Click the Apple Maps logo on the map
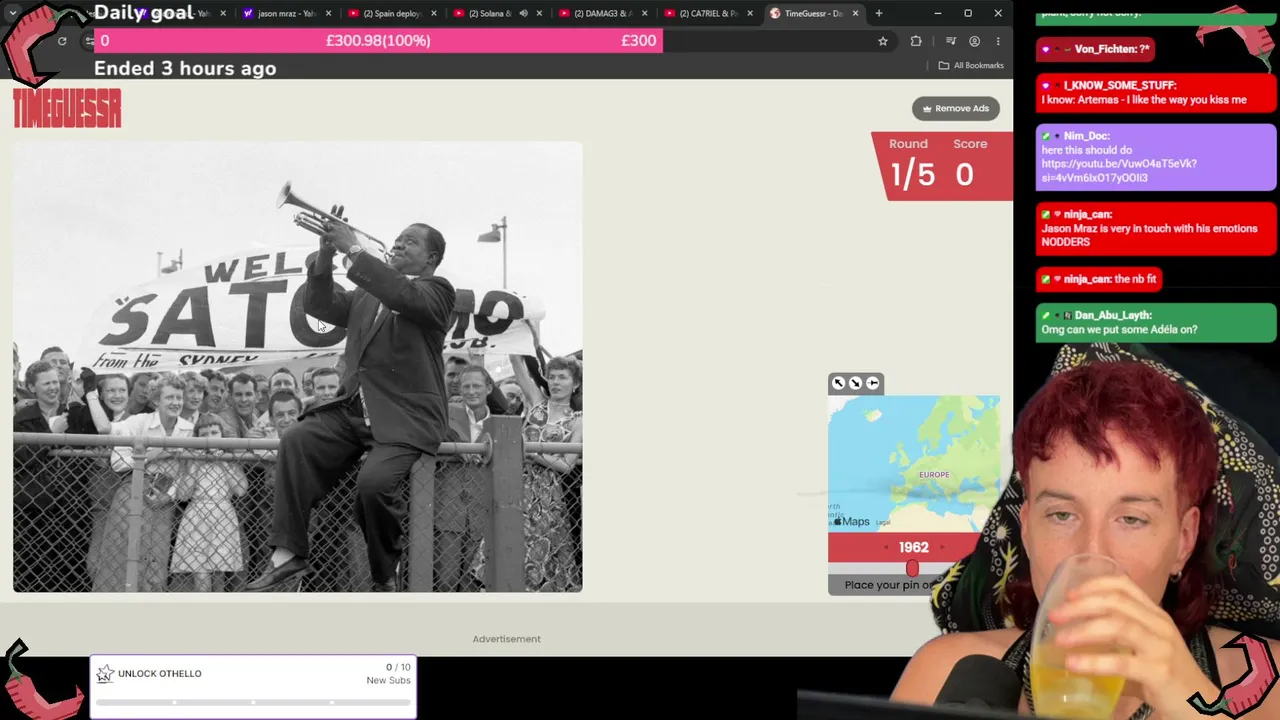The width and height of the screenshot is (1280, 720). click(850, 521)
